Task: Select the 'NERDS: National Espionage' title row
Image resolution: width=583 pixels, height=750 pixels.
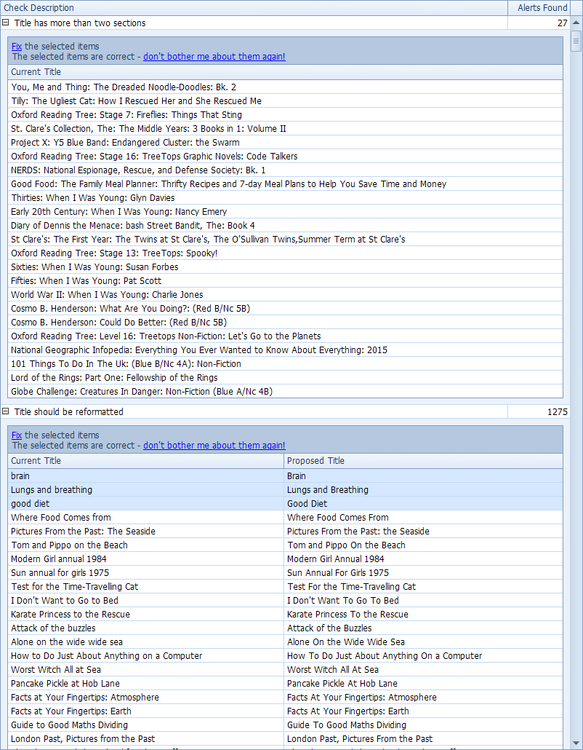Action: click(x=286, y=170)
